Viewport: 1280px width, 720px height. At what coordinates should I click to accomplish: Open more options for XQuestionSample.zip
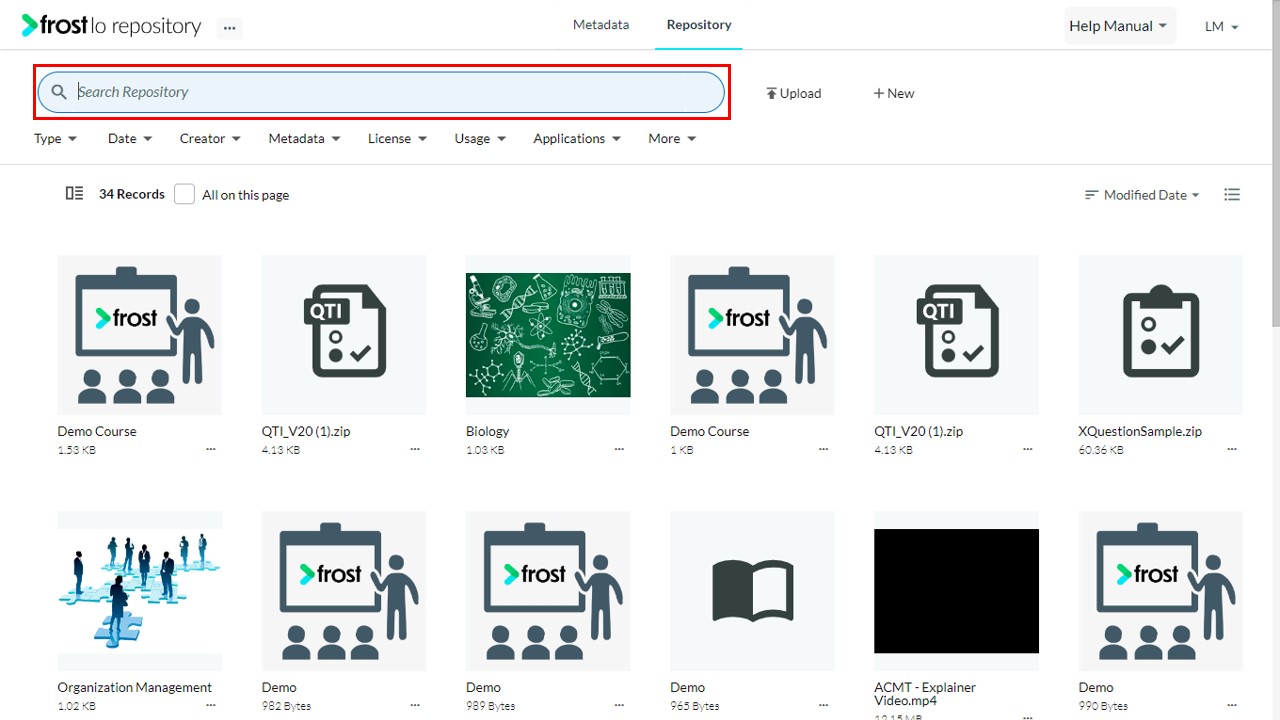pyautogui.click(x=1232, y=450)
